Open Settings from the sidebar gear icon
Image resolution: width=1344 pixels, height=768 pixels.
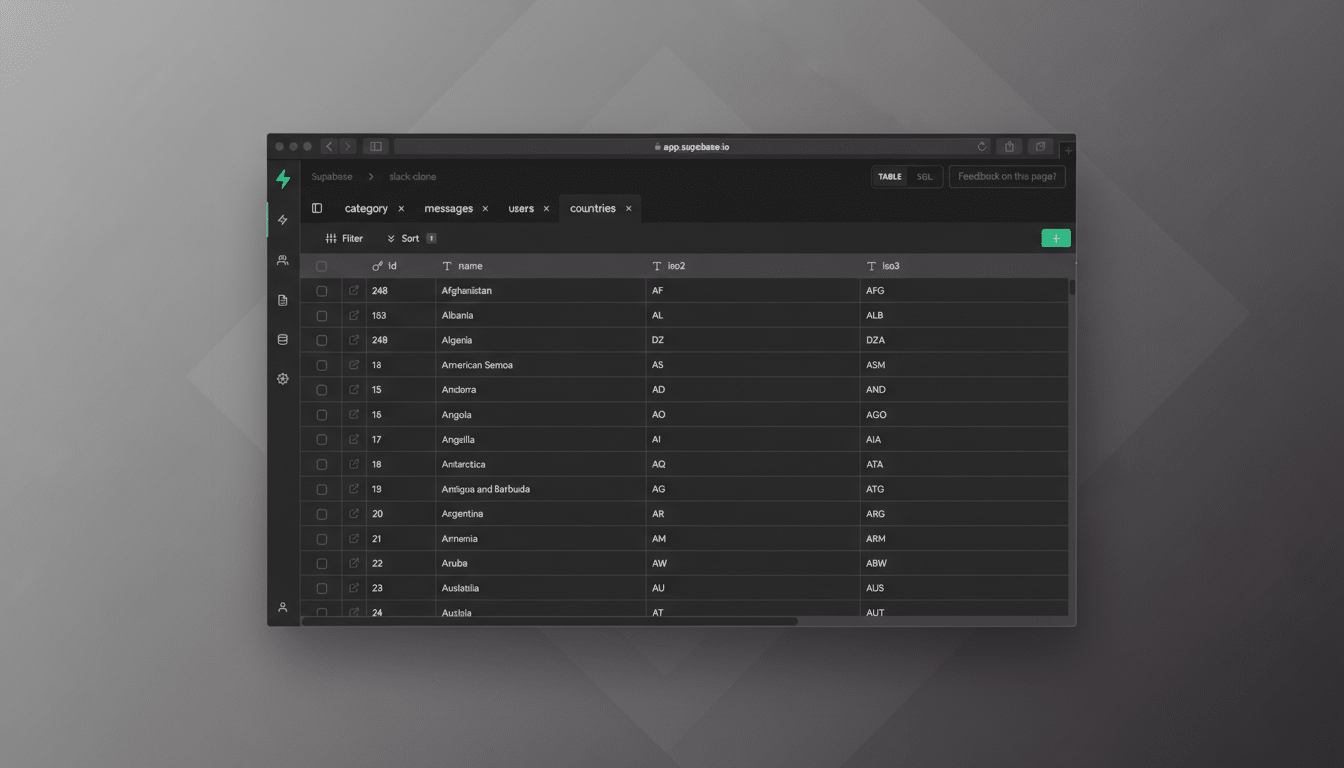(x=283, y=379)
